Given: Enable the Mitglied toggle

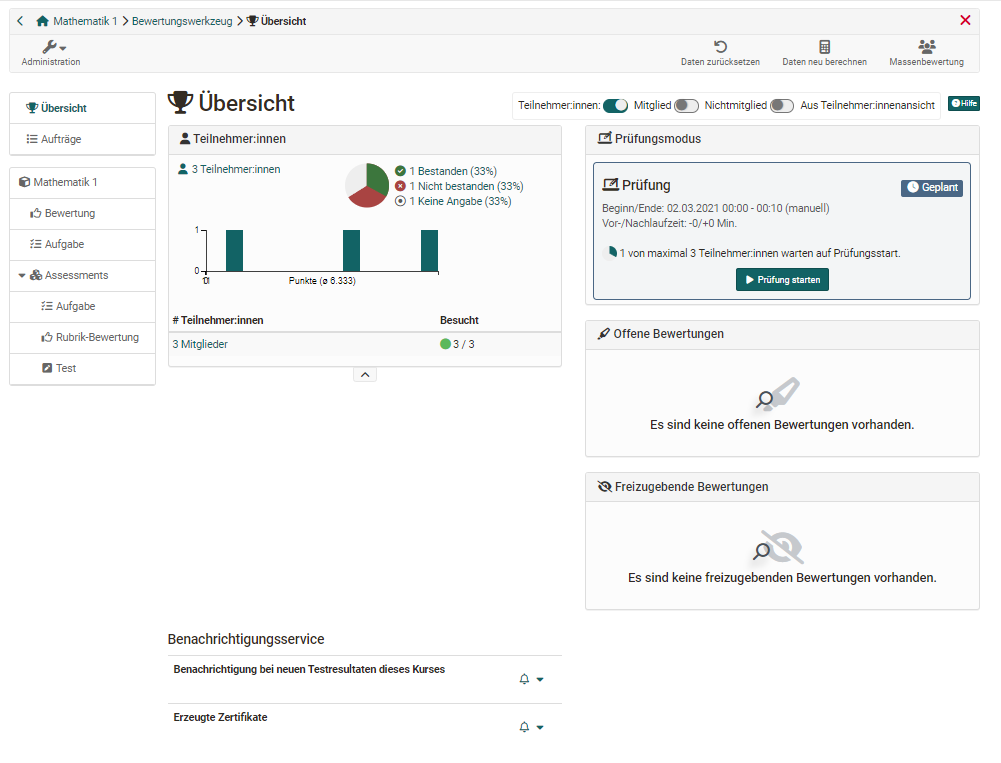Looking at the screenshot, I should tap(686, 106).
